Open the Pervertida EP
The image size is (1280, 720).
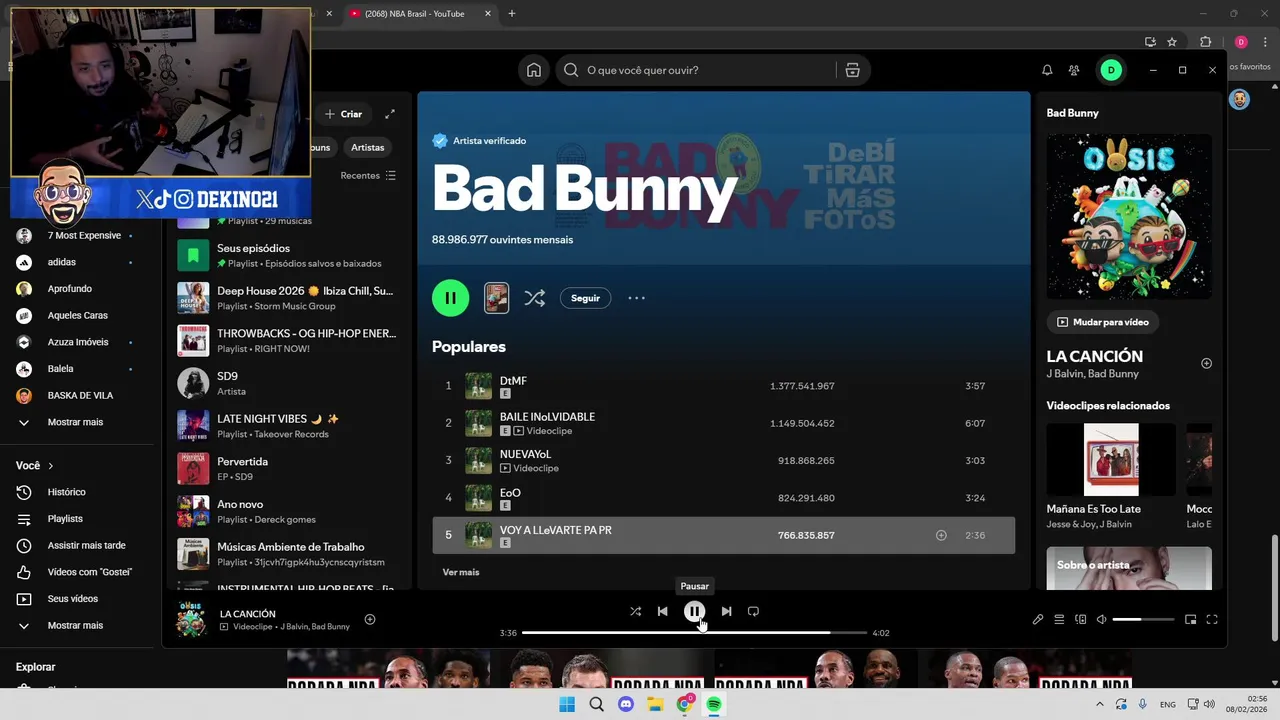288,468
